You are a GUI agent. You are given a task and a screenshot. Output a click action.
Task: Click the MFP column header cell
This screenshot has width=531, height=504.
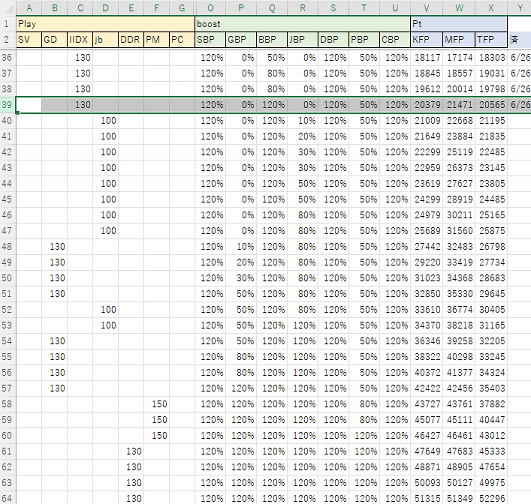459,40
